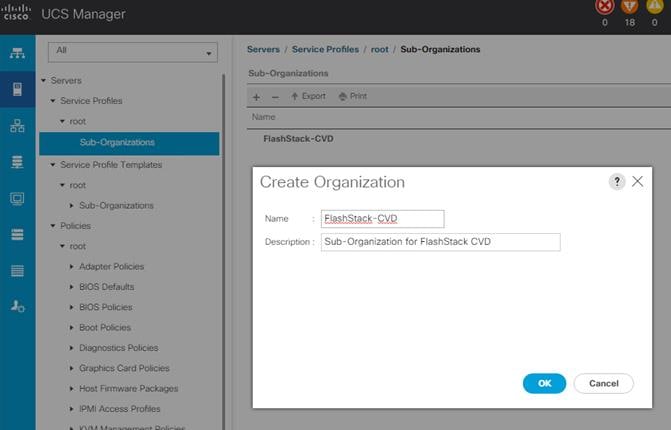Click the Cancel button
Image resolution: width=671 pixels, height=430 pixels.
click(x=603, y=383)
